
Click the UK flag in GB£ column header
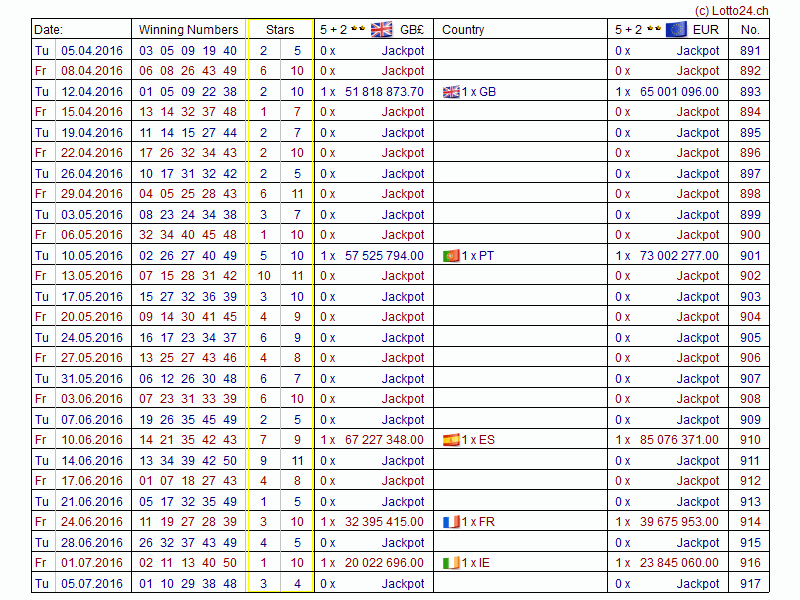(x=382, y=29)
